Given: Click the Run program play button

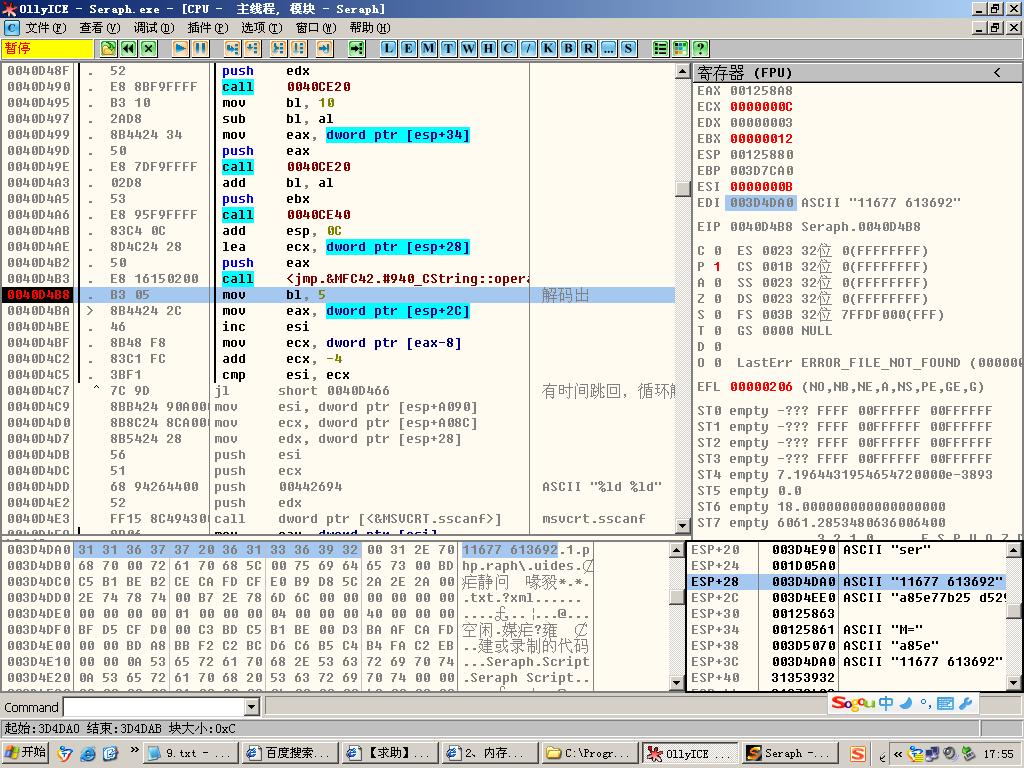Looking at the screenshot, I should 181,48.
